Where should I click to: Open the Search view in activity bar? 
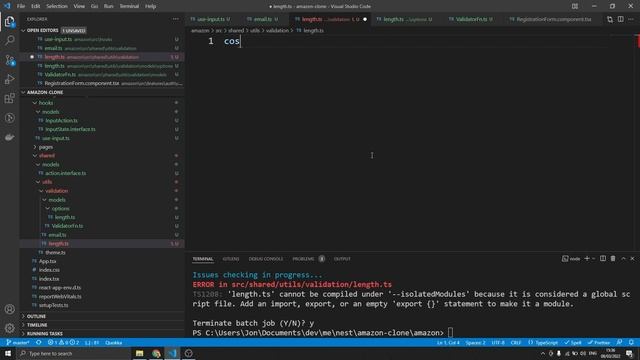[x=9, y=40]
